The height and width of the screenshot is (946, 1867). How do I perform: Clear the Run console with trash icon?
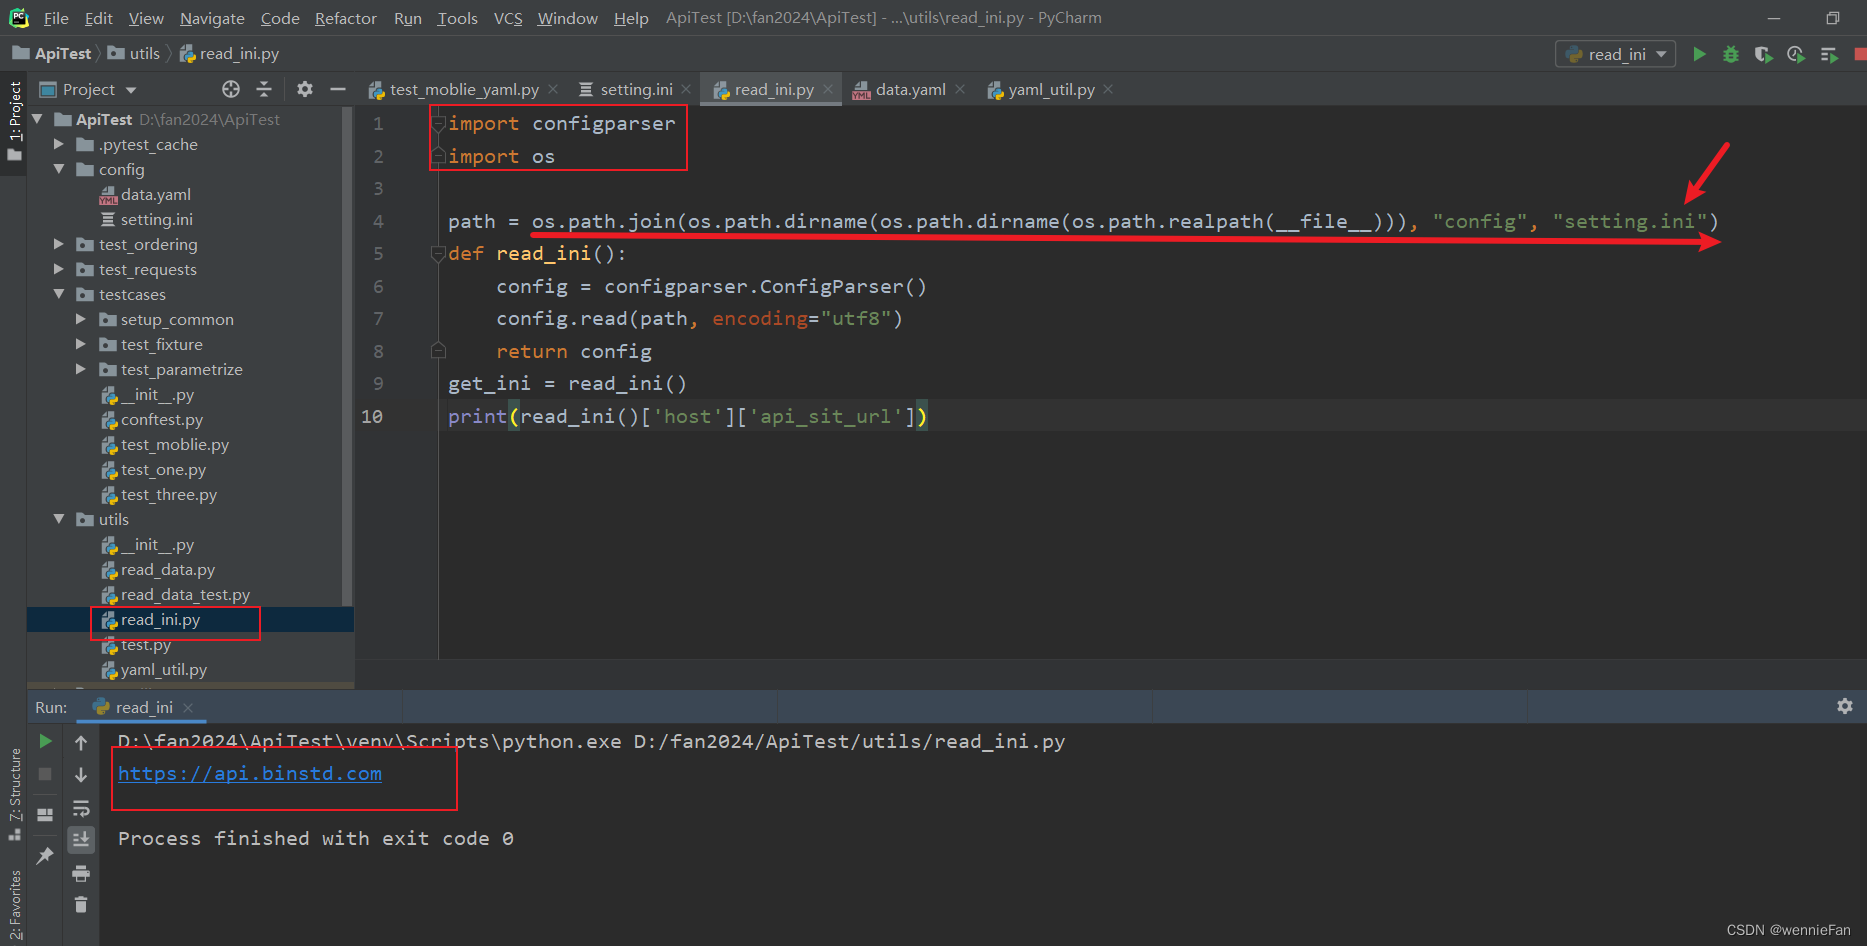pyautogui.click(x=81, y=903)
